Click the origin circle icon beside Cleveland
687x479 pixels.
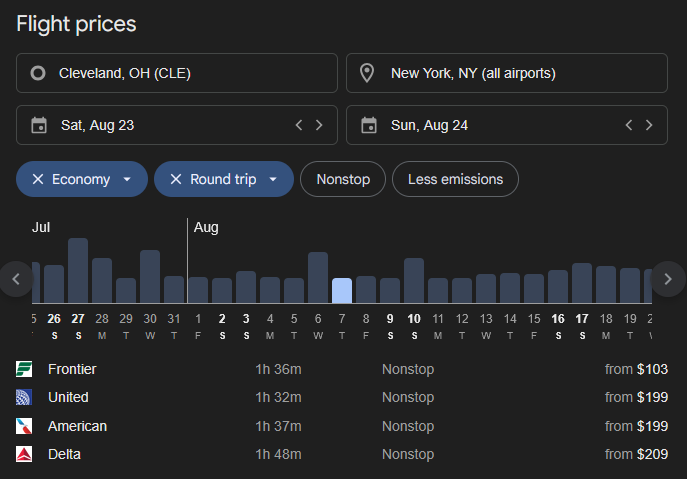[38, 73]
